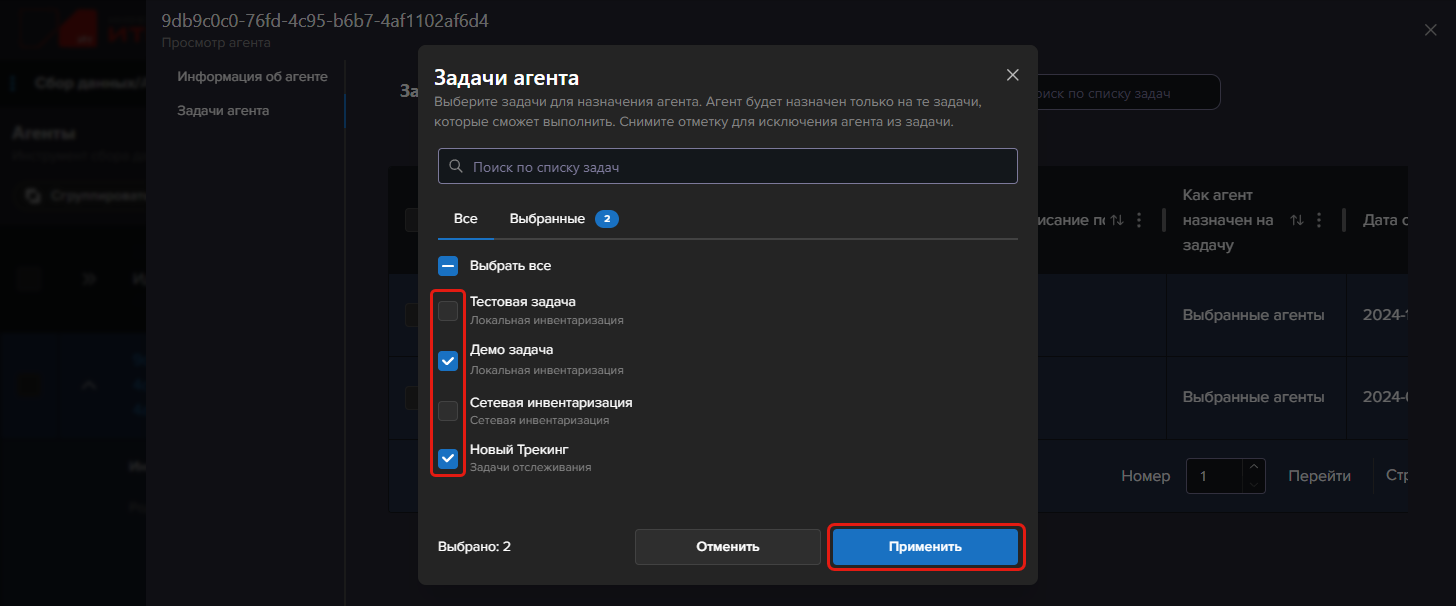Close the agent view panel
The height and width of the screenshot is (606, 1456).
(1430, 30)
